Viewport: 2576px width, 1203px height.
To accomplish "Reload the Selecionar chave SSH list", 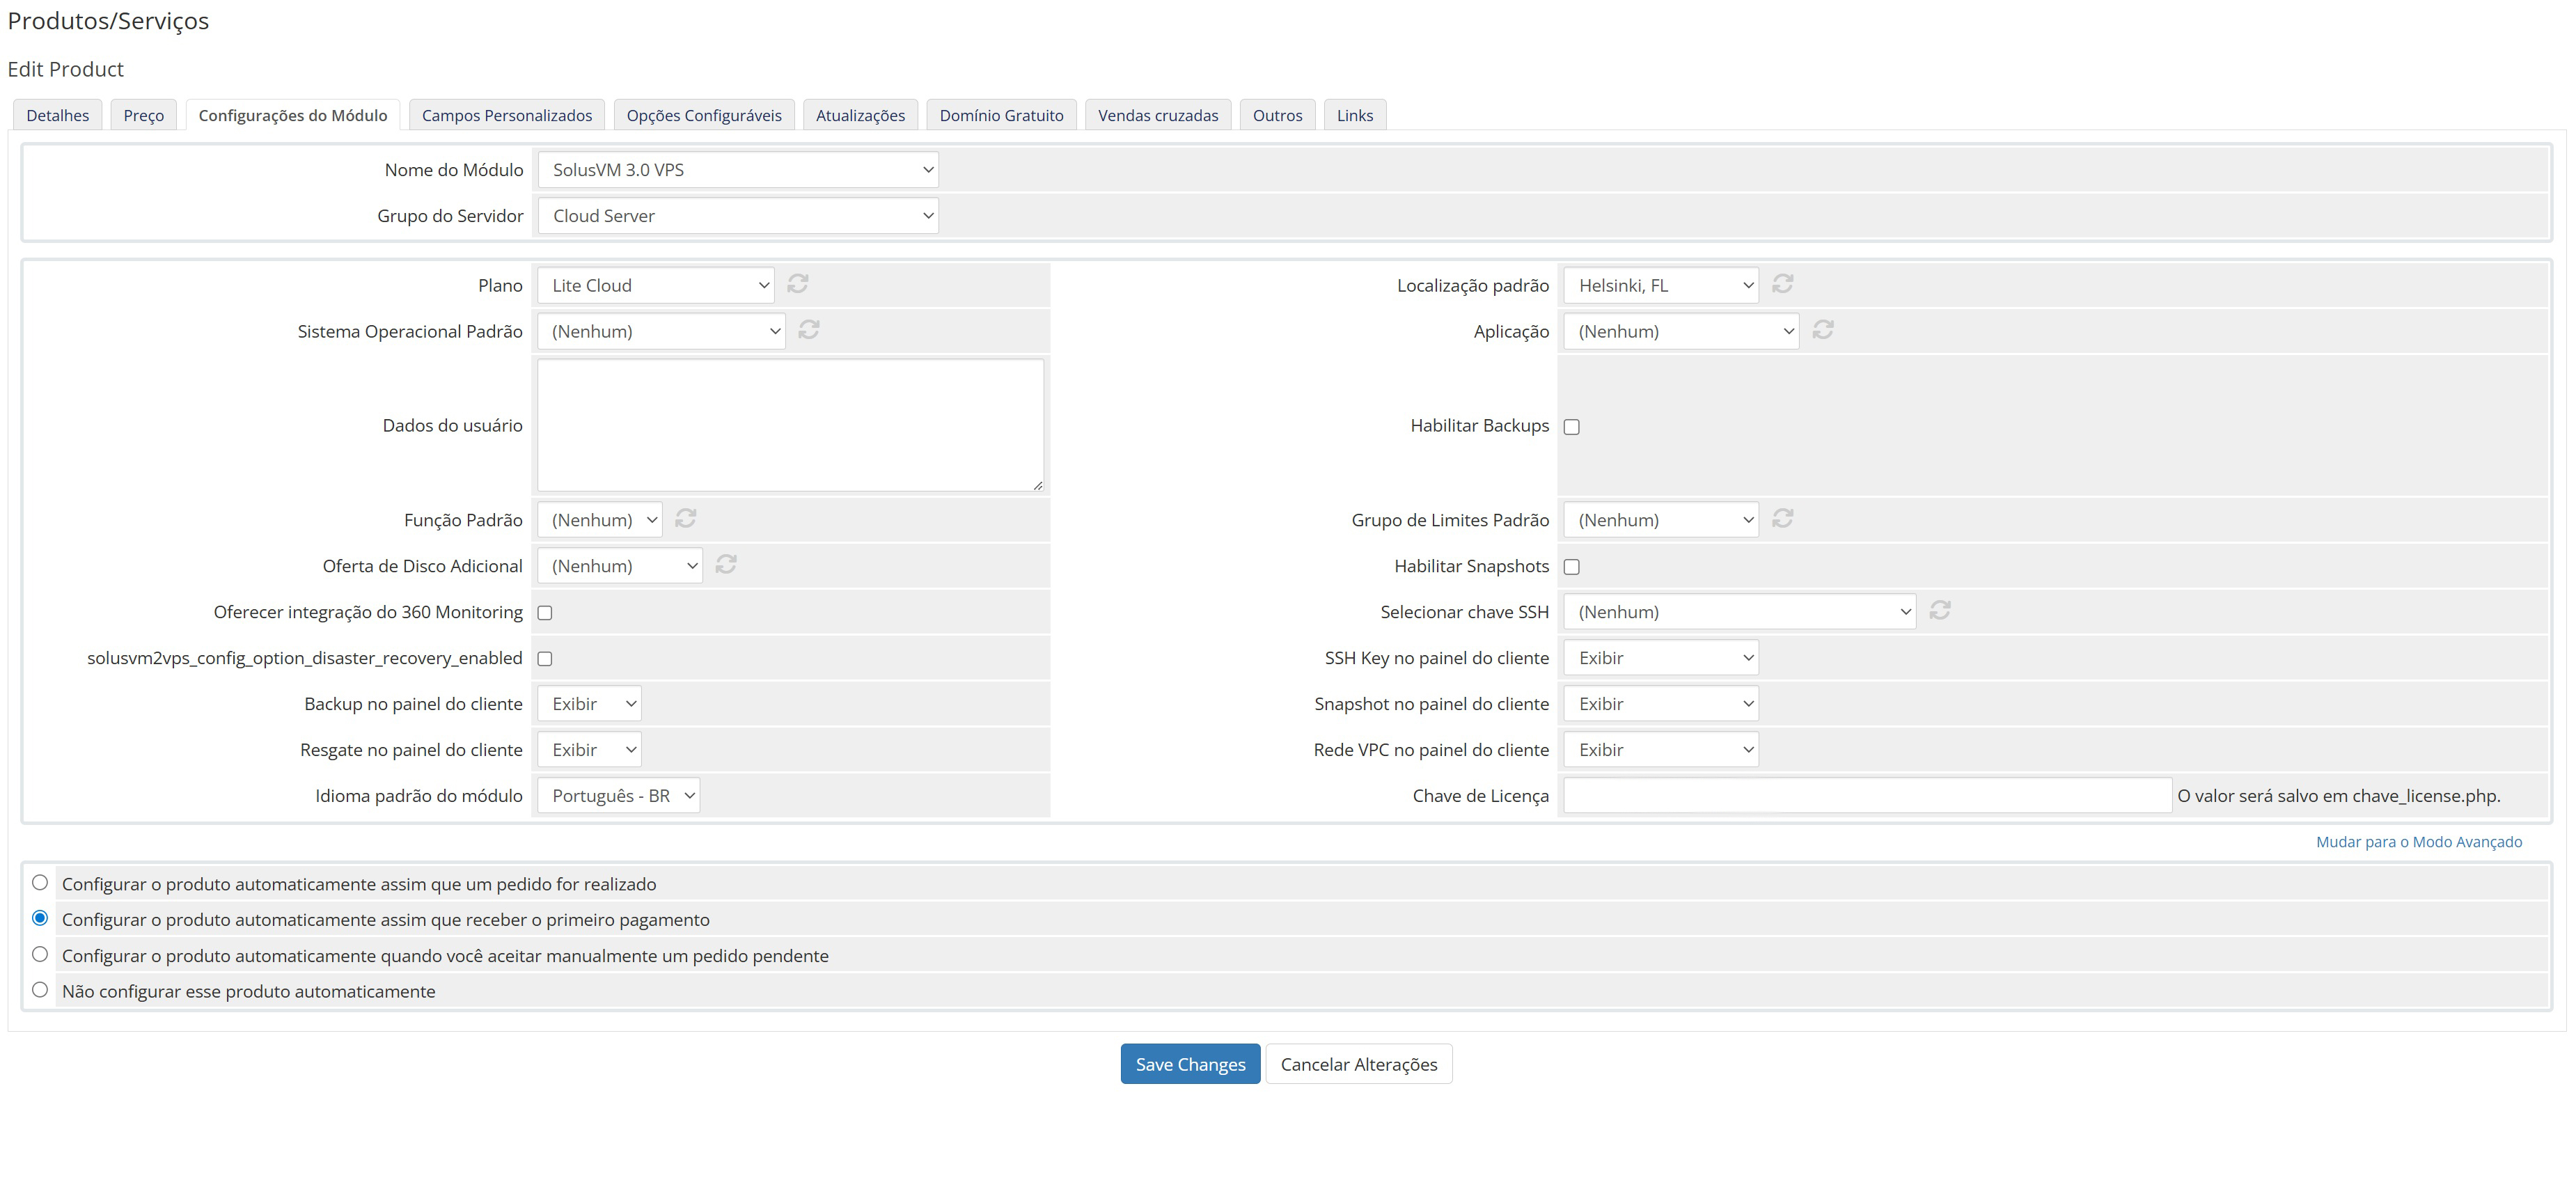I will pos(1940,610).
